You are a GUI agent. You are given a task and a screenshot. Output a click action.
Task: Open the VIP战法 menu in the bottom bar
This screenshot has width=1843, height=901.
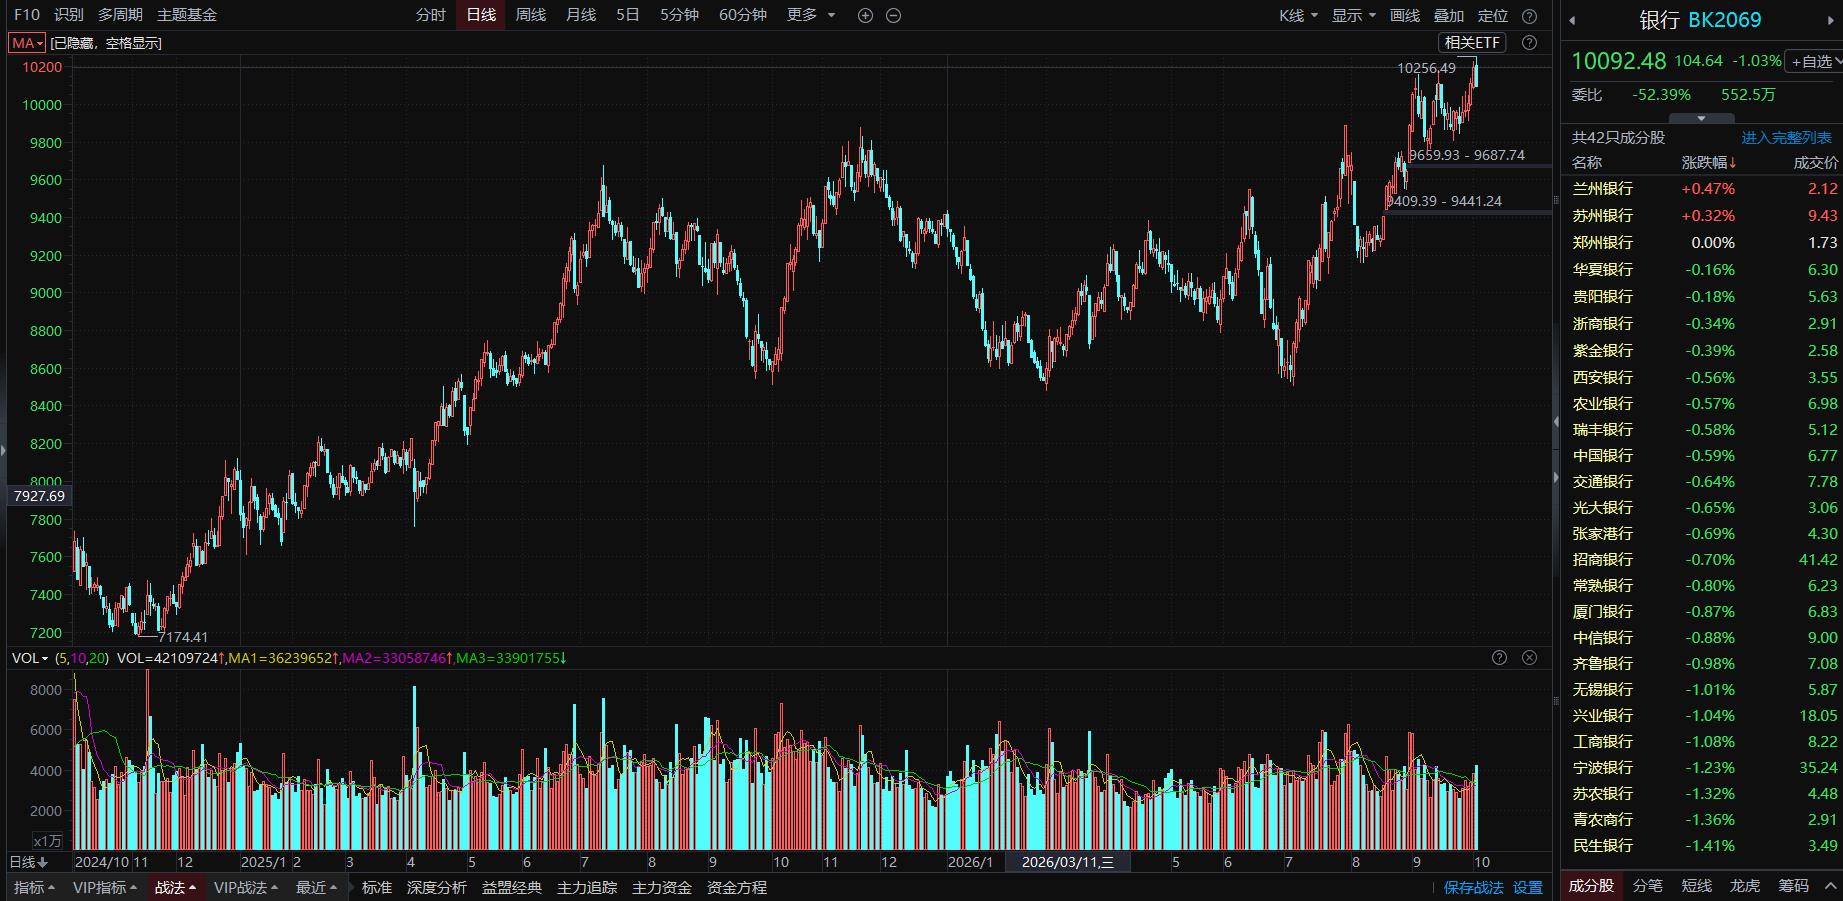click(247, 887)
